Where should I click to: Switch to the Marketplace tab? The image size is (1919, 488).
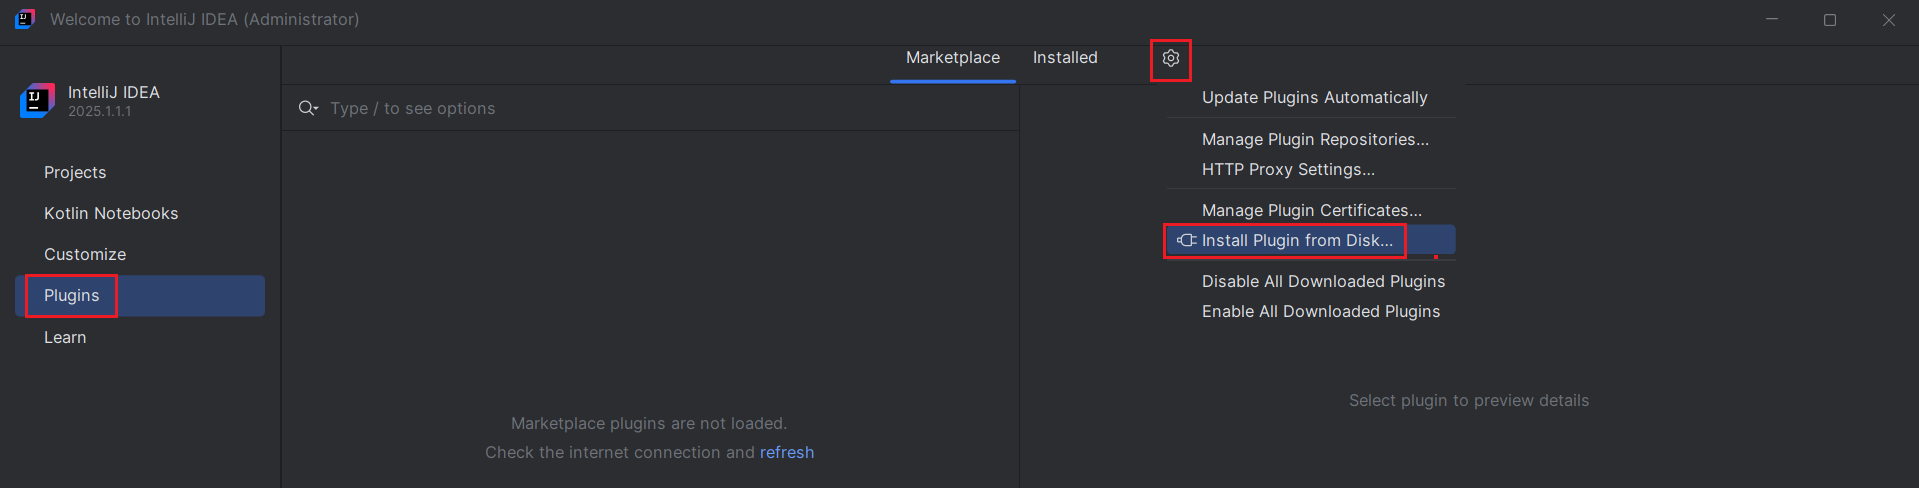click(x=953, y=58)
